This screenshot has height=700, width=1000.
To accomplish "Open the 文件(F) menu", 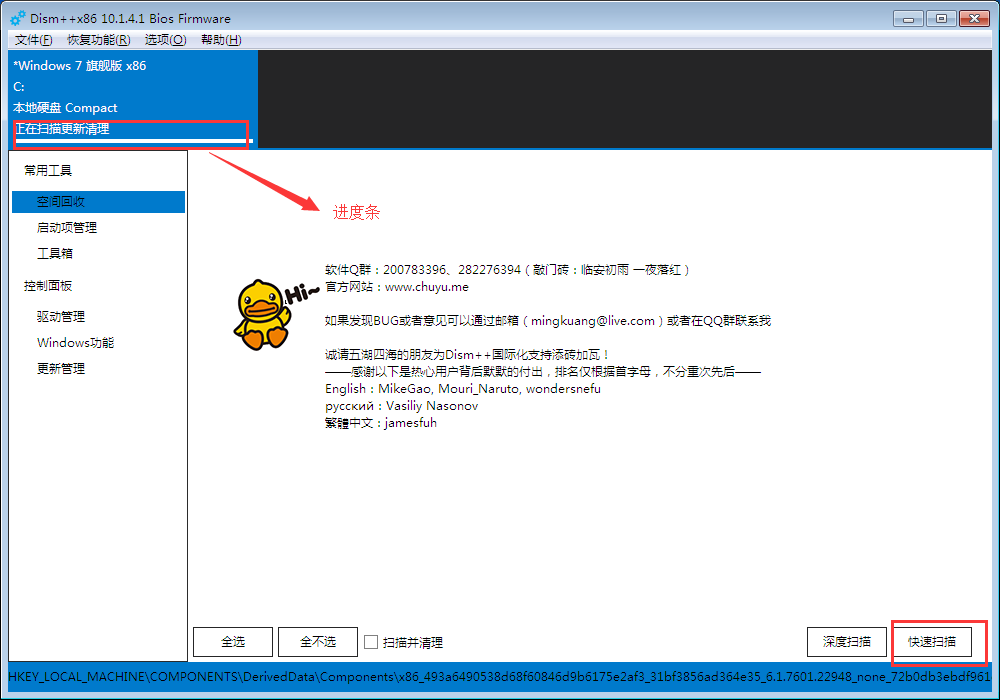I will tap(34, 40).
